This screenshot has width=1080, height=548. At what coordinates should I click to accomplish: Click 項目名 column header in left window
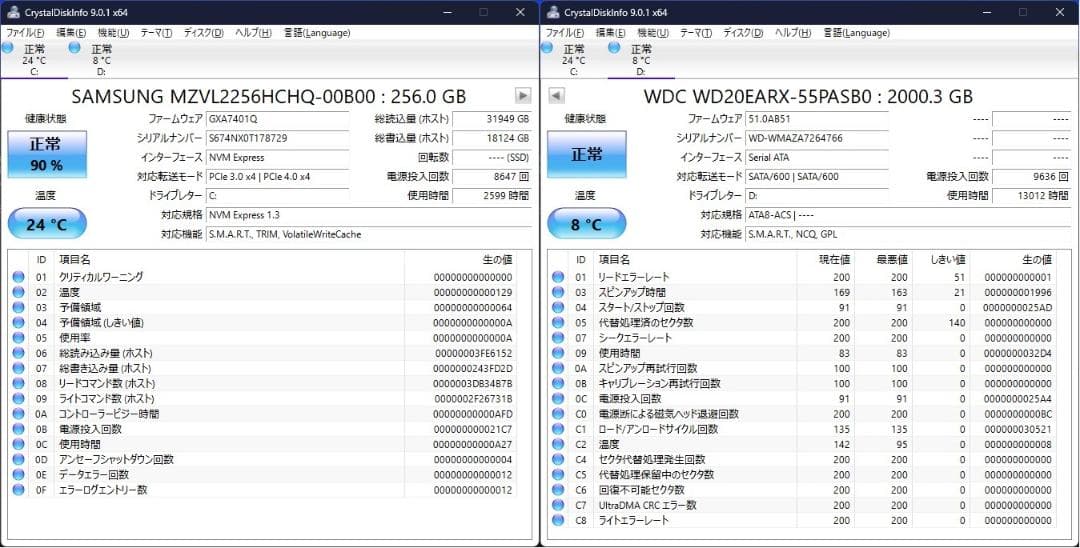coord(229,260)
